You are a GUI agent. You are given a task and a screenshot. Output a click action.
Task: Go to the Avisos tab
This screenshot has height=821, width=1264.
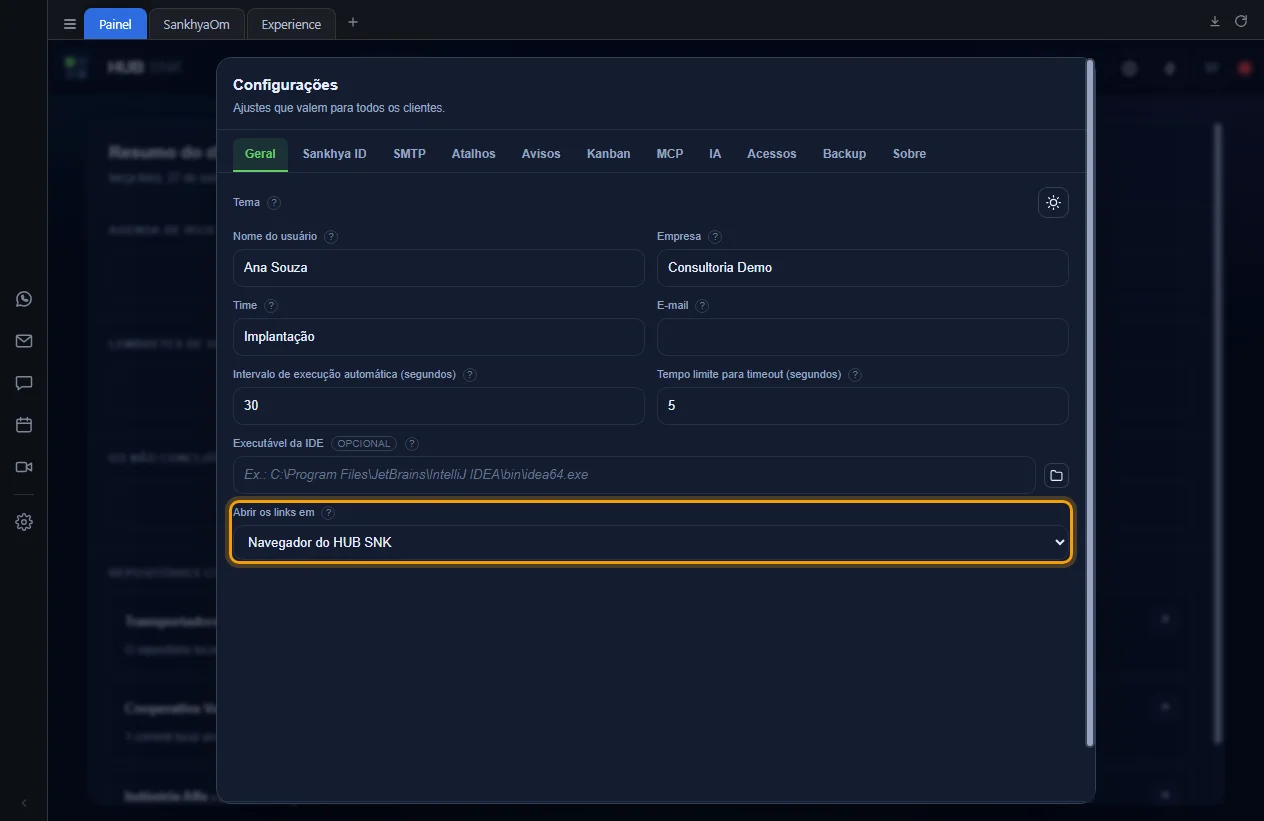(x=541, y=154)
